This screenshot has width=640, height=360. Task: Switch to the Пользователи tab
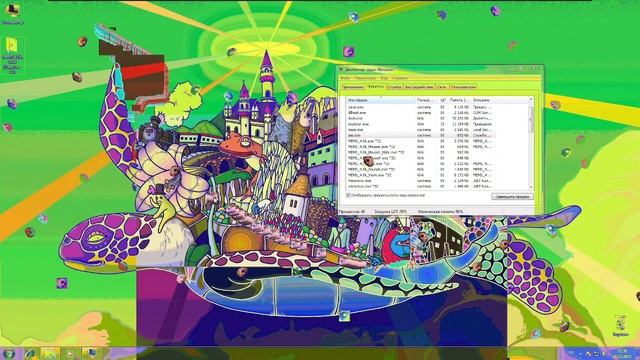tap(463, 87)
